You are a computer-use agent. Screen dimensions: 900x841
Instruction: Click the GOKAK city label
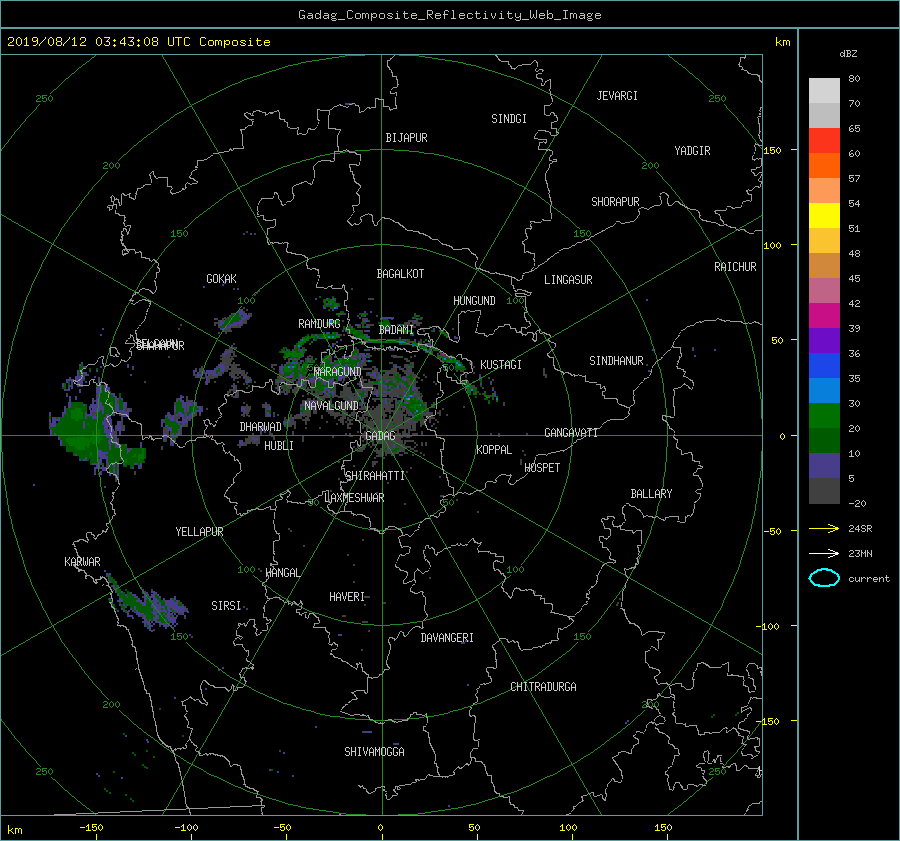point(221,279)
